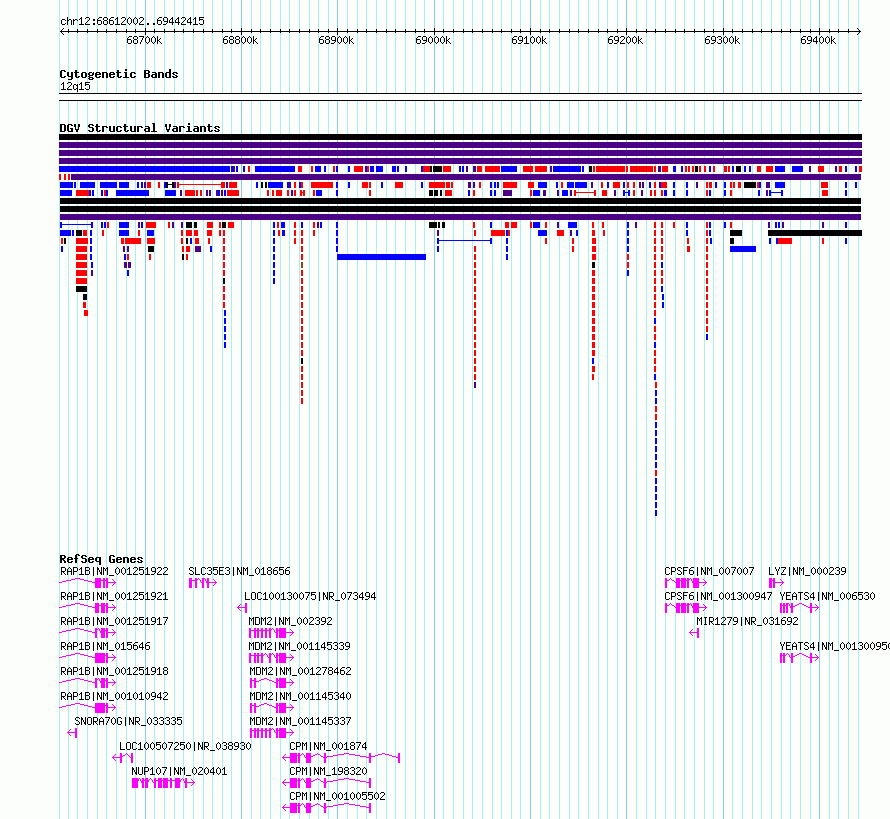Click LOC100130075|NR_073494 label
This screenshot has height=819, width=890.
point(310,596)
